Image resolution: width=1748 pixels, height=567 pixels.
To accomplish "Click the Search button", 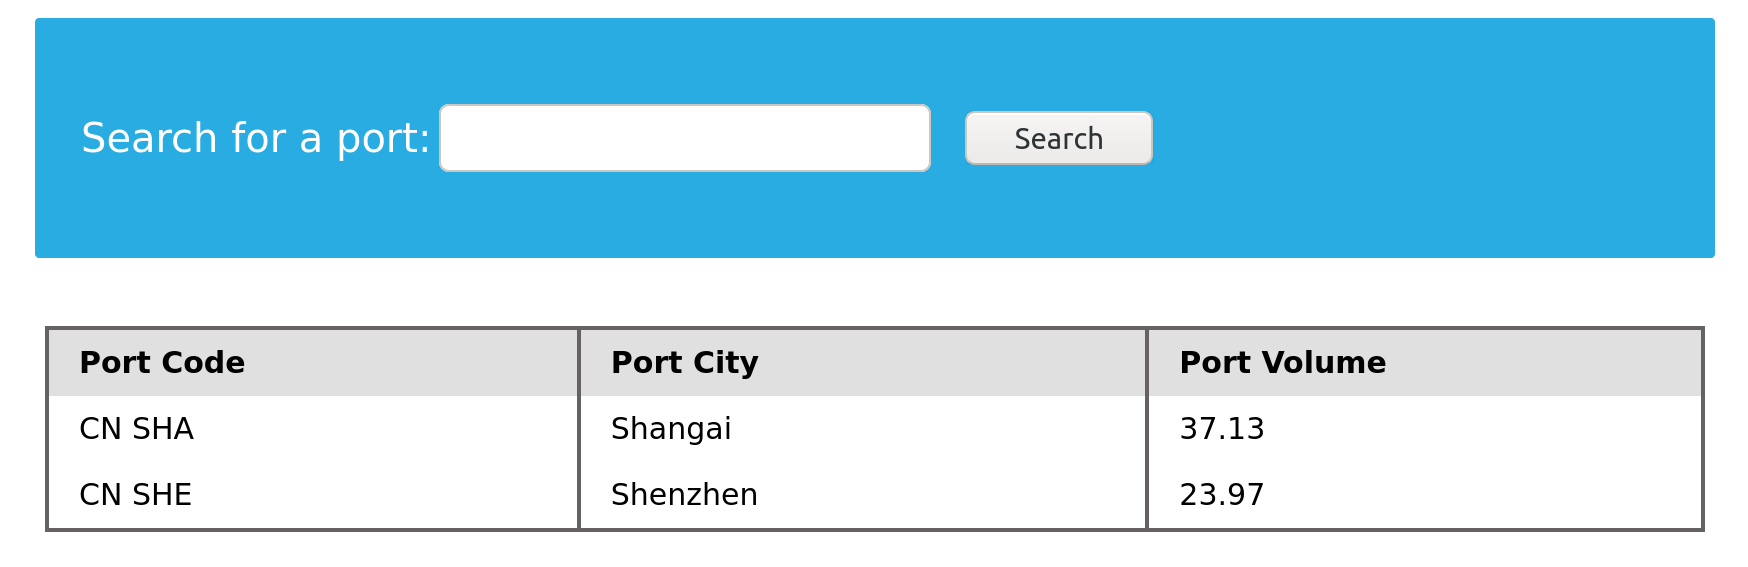I will coord(1058,138).
